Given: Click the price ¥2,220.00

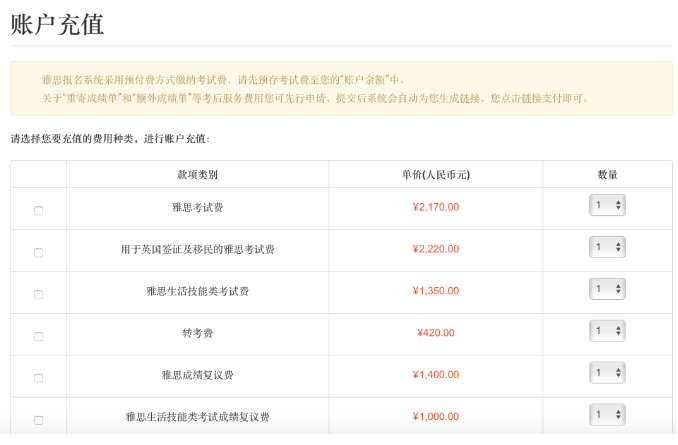Looking at the screenshot, I should tap(436, 249).
